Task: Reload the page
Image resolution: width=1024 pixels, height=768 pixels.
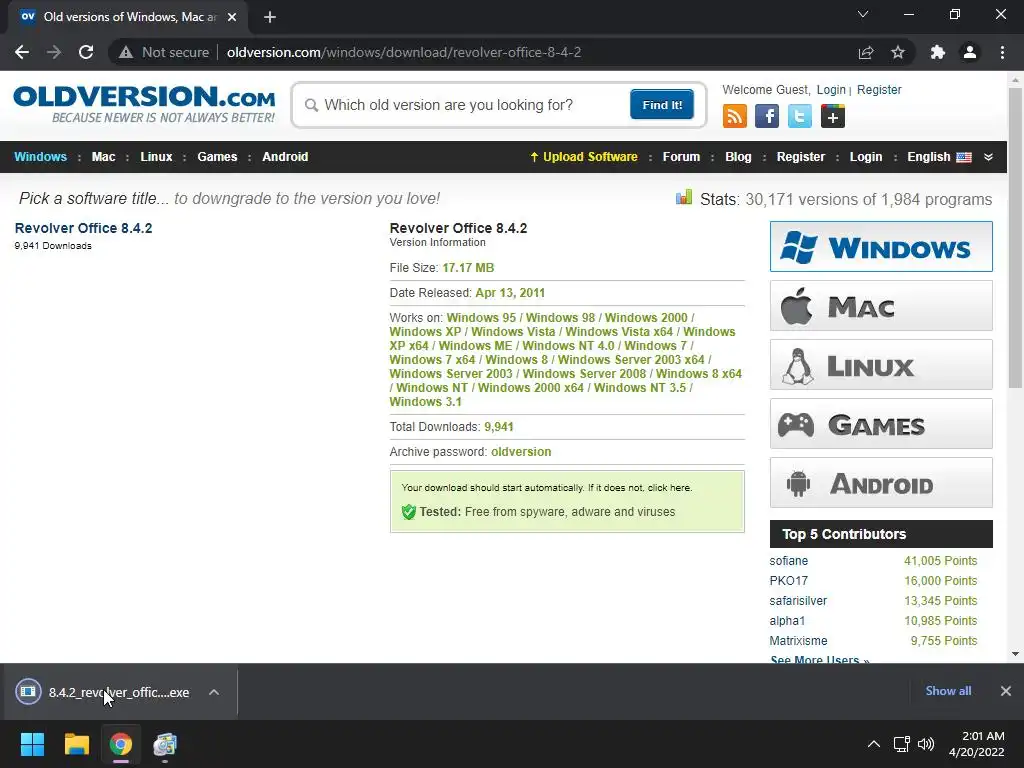Action: (x=86, y=52)
